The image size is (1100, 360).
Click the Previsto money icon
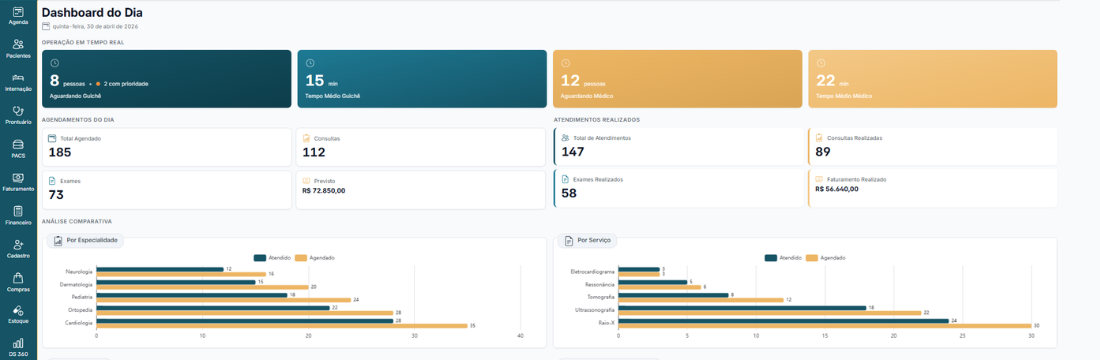(x=307, y=180)
